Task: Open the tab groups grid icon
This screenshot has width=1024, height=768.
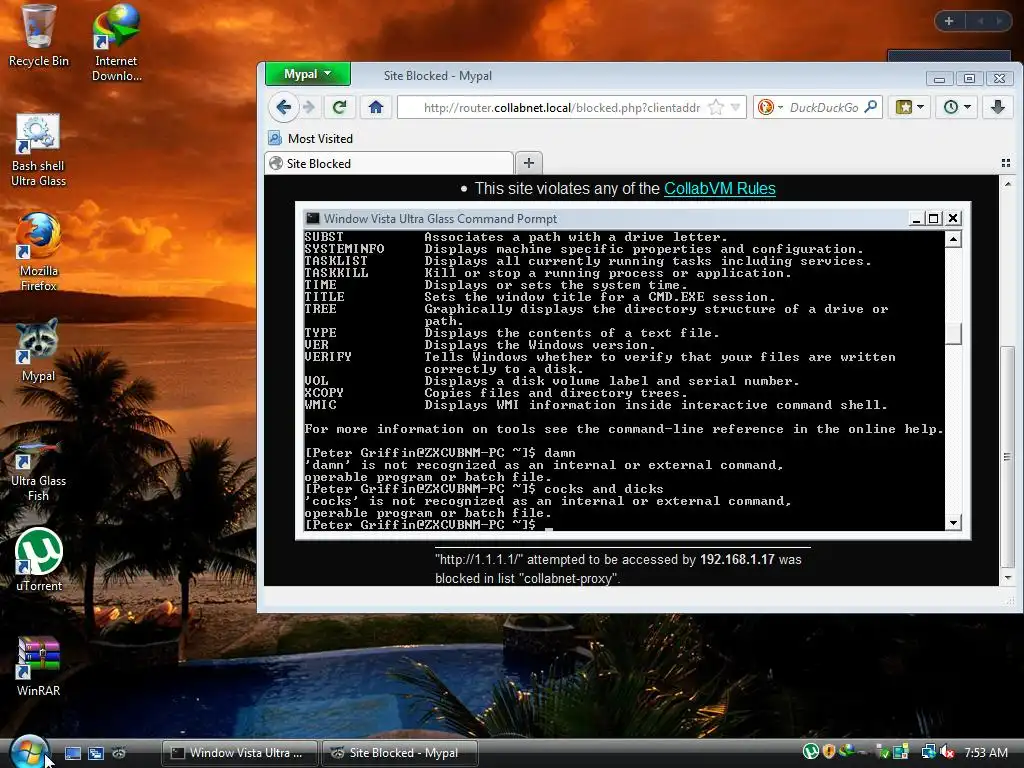Action: (1006, 163)
